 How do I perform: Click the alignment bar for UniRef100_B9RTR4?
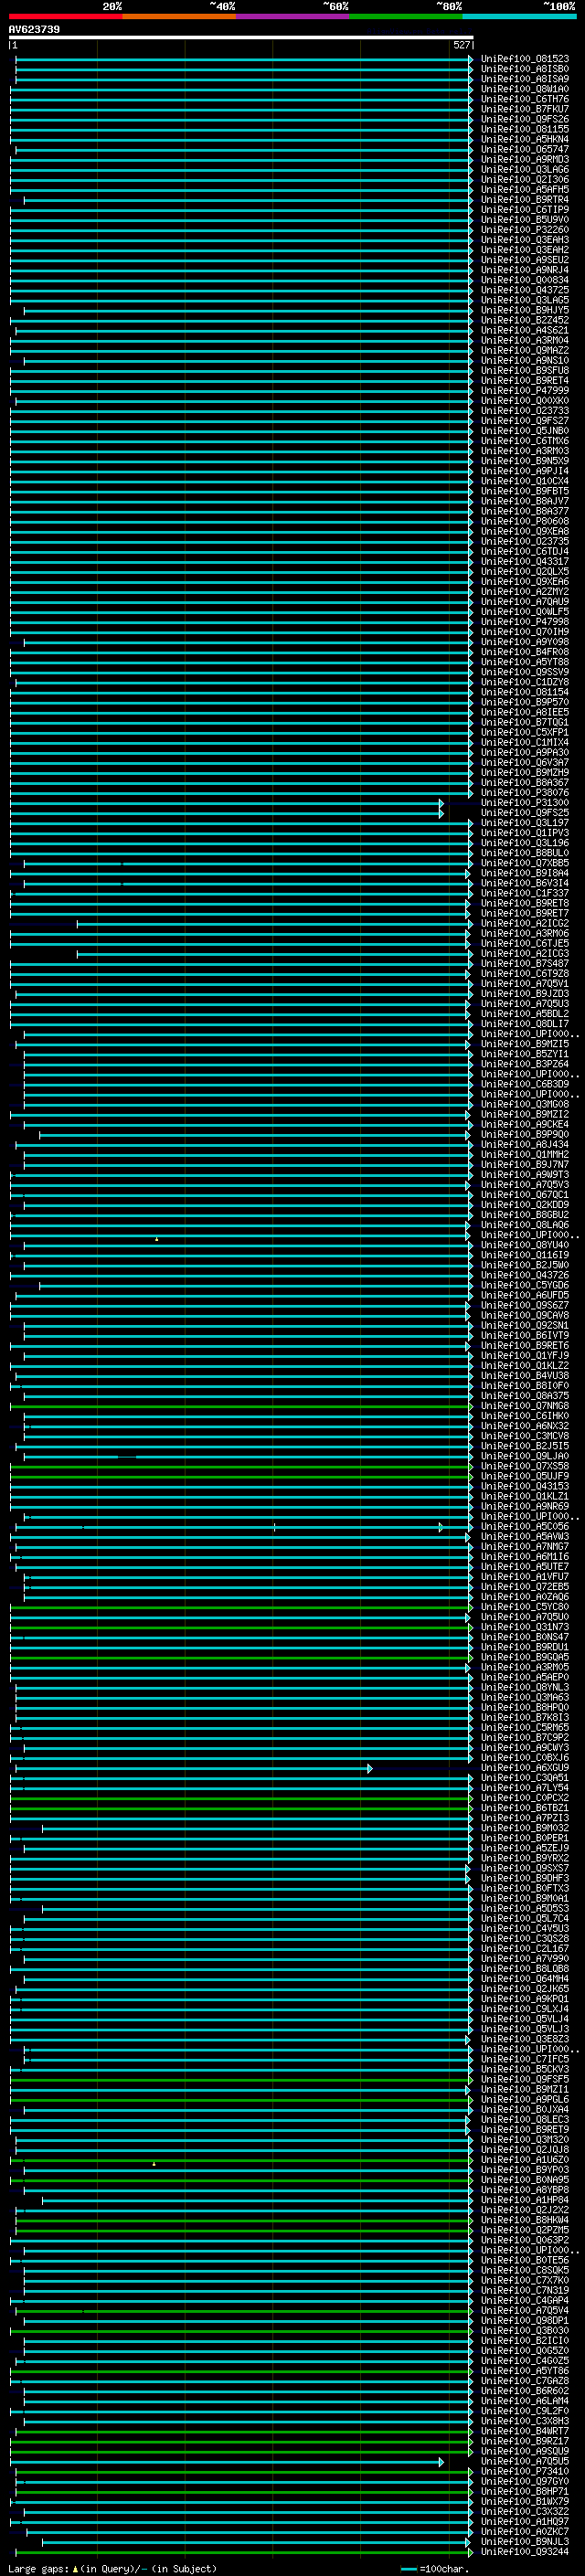248,200
